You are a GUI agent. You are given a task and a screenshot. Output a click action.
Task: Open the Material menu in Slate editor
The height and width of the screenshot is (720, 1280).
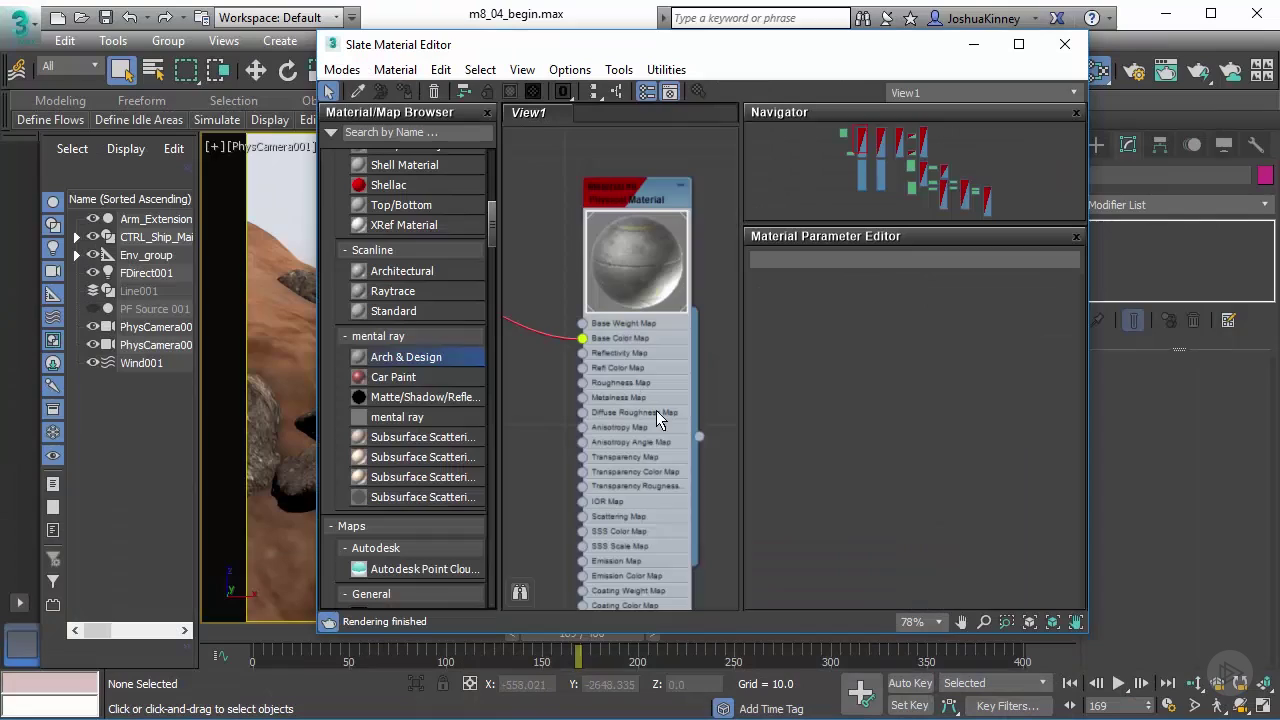[x=395, y=70]
